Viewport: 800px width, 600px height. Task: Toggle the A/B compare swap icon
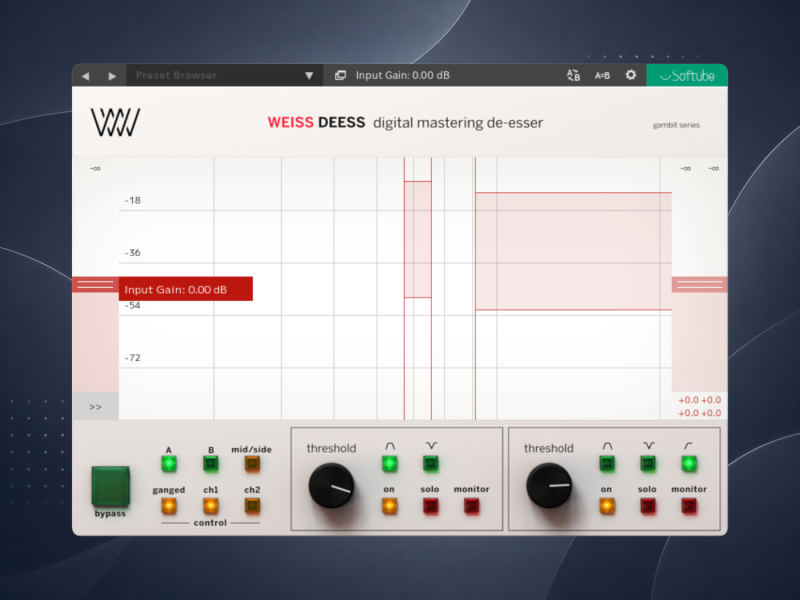point(573,76)
